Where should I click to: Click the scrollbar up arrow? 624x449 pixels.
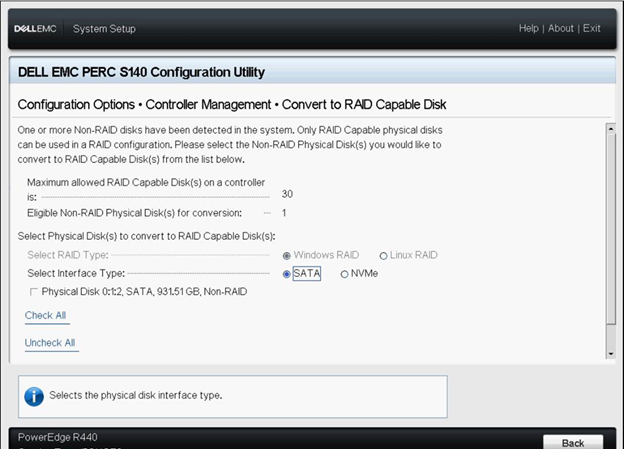coord(610,129)
